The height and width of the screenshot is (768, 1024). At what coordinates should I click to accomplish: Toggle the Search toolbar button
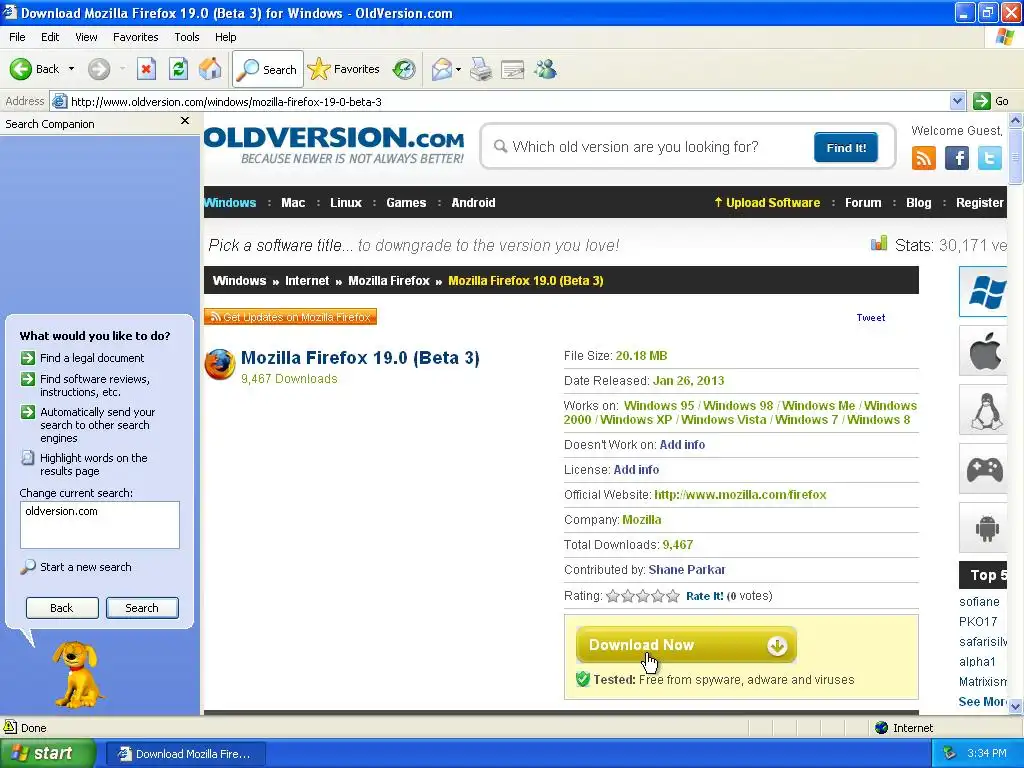click(x=268, y=69)
